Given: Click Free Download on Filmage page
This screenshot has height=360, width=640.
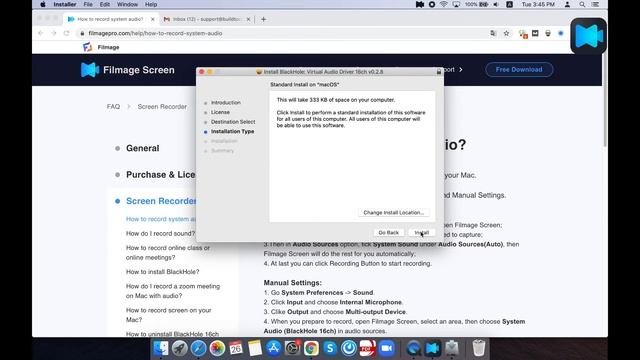Looking at the screenshot, I should pyautogui.click(x=519, y=69).
